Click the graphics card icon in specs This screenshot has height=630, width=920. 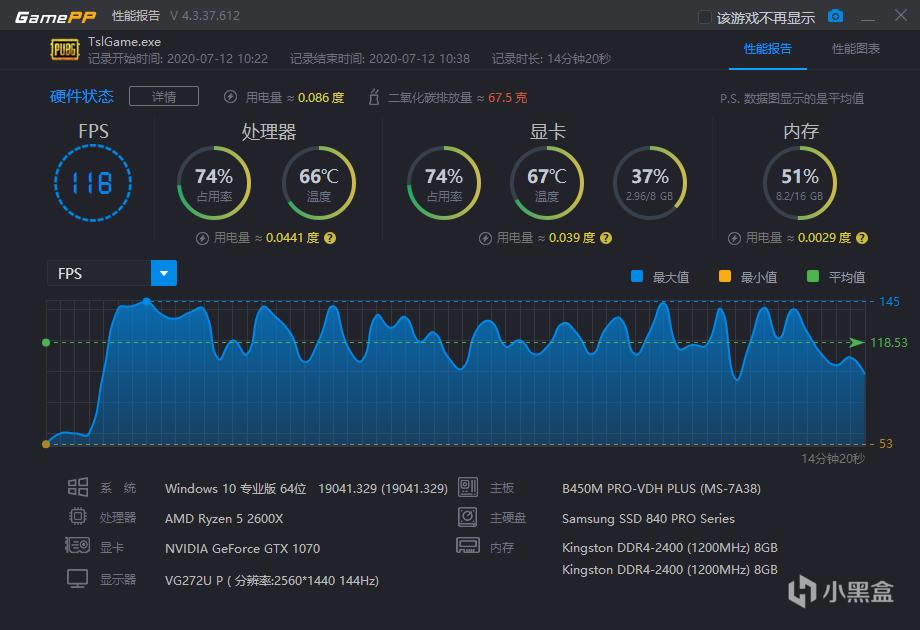[x=77, y=546]
